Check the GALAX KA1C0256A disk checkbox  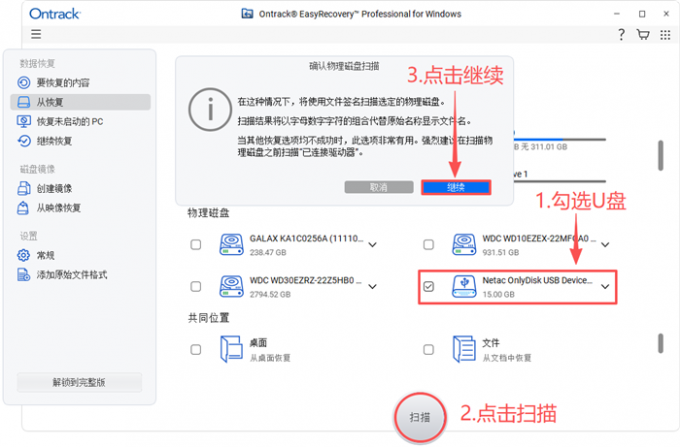click(196, 245)
